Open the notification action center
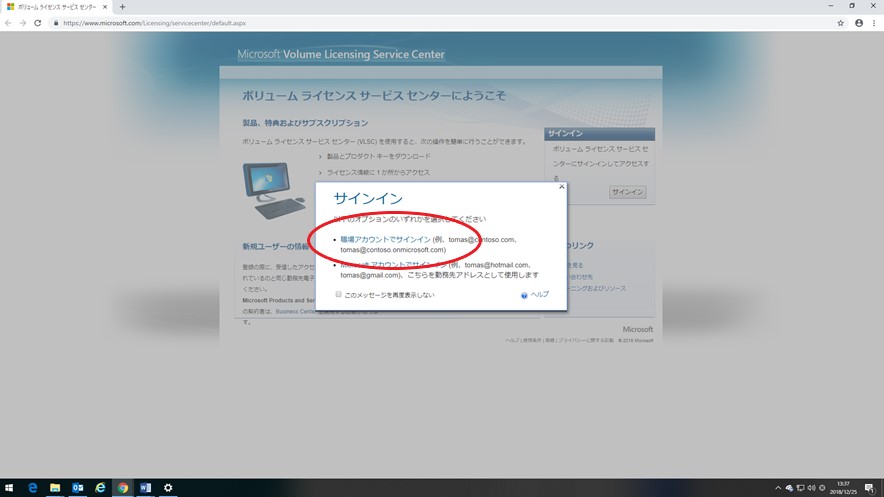The height and width of the screenshot is (497, 884). pyautogui.click(x=870, y=488)
